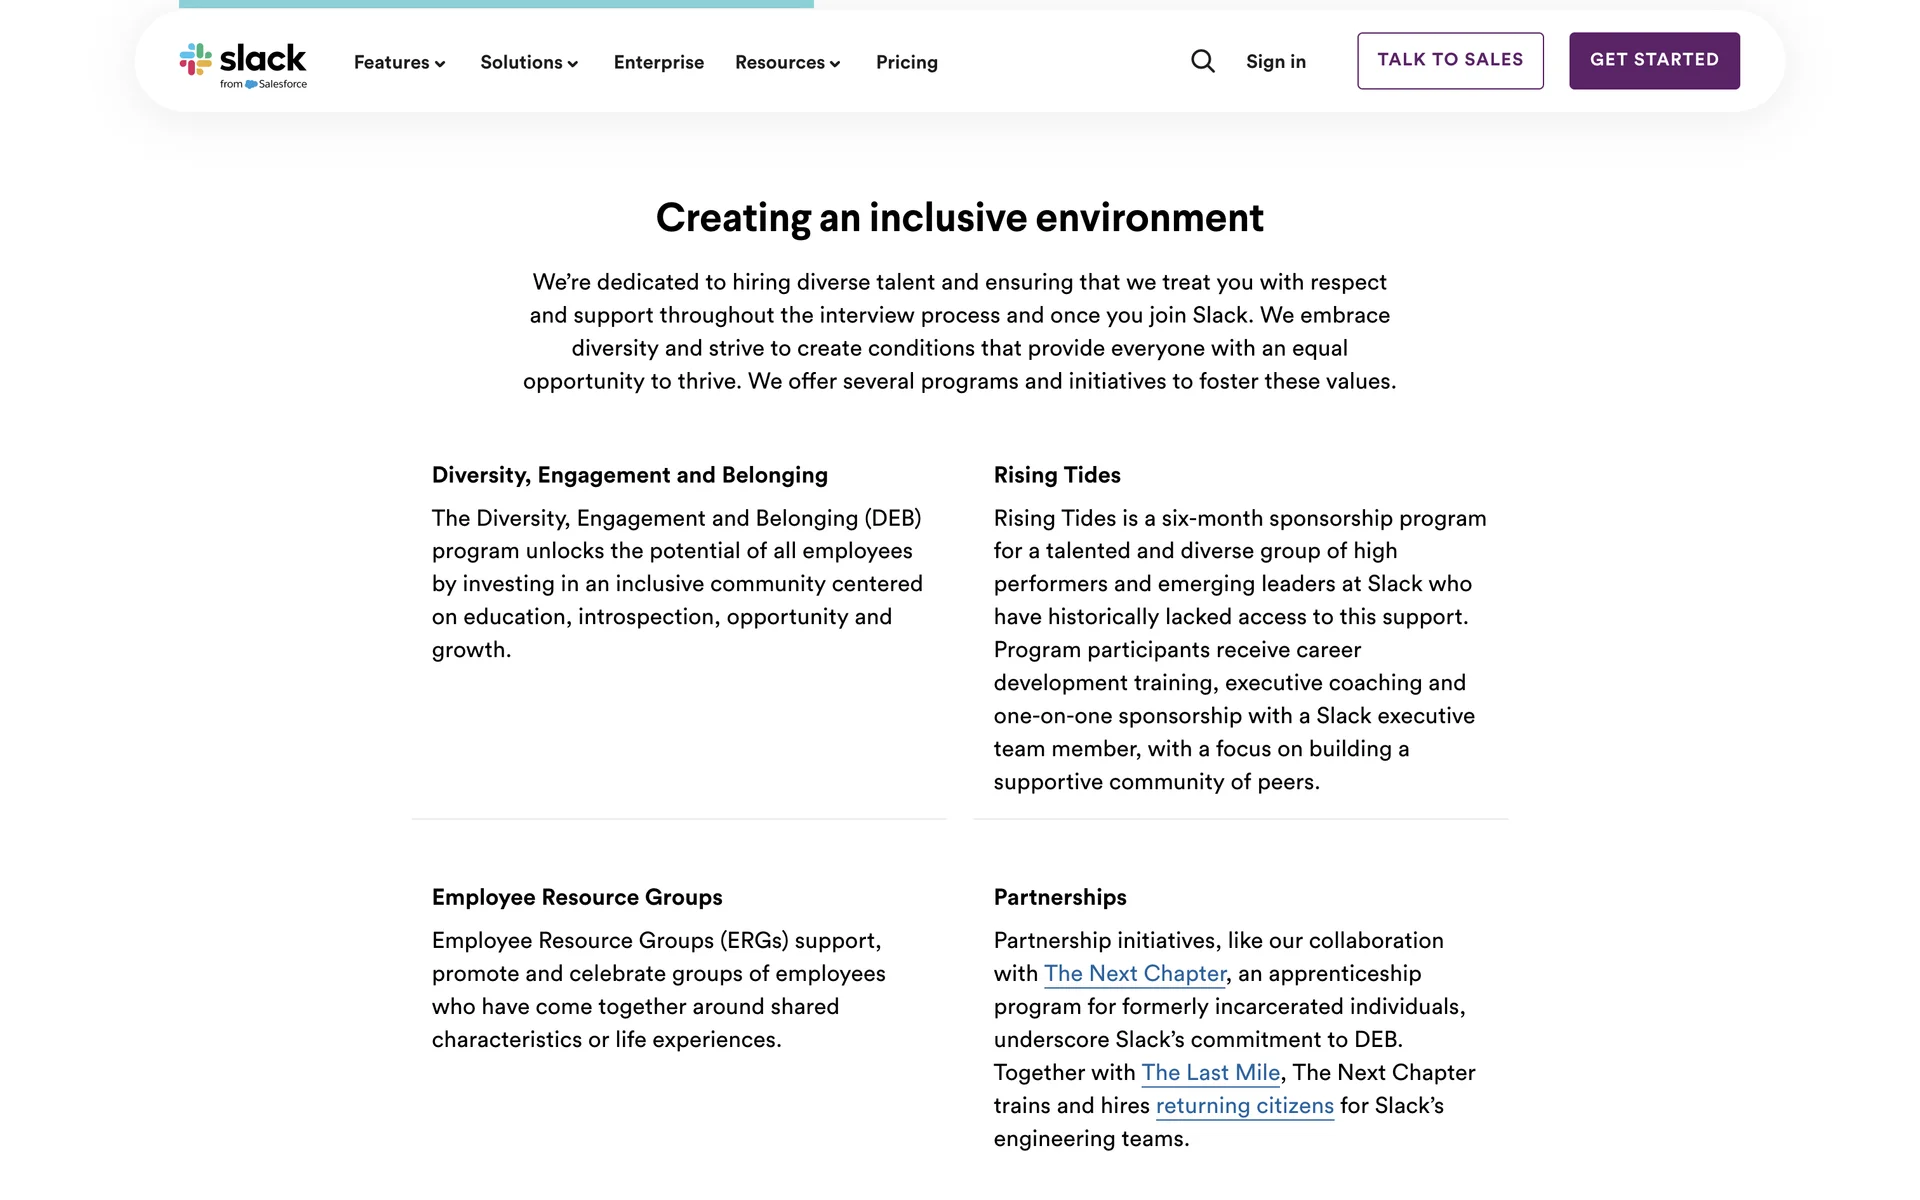Viewport: 1920px width, 1200px height.
Task: Open the Resources dropdown chevron
Action: (835, 64)
